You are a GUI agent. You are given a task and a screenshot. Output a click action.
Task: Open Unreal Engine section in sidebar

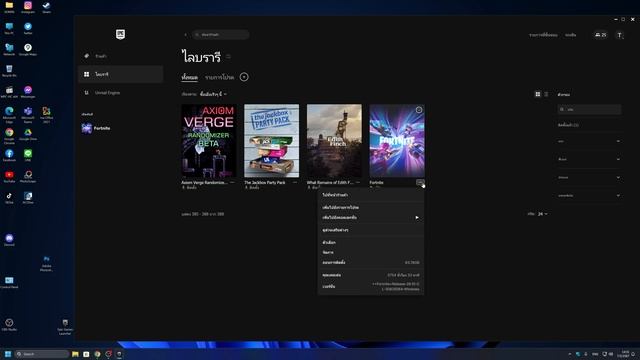coord(121,93)
